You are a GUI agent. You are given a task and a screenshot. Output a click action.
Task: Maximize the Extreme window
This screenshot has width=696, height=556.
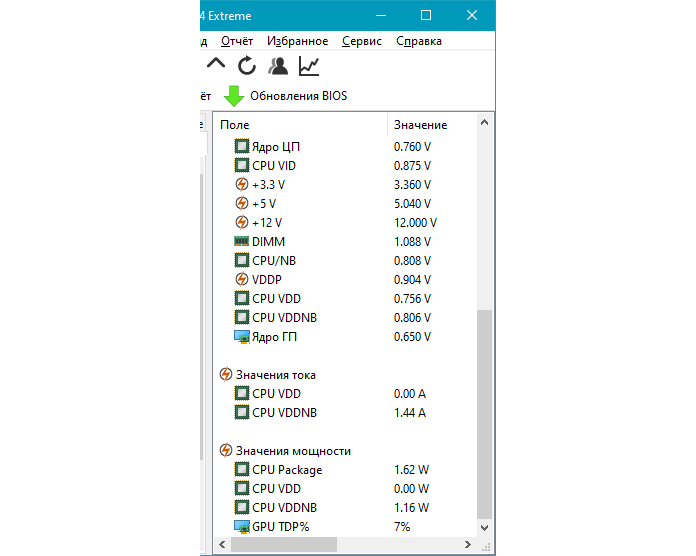426,16
